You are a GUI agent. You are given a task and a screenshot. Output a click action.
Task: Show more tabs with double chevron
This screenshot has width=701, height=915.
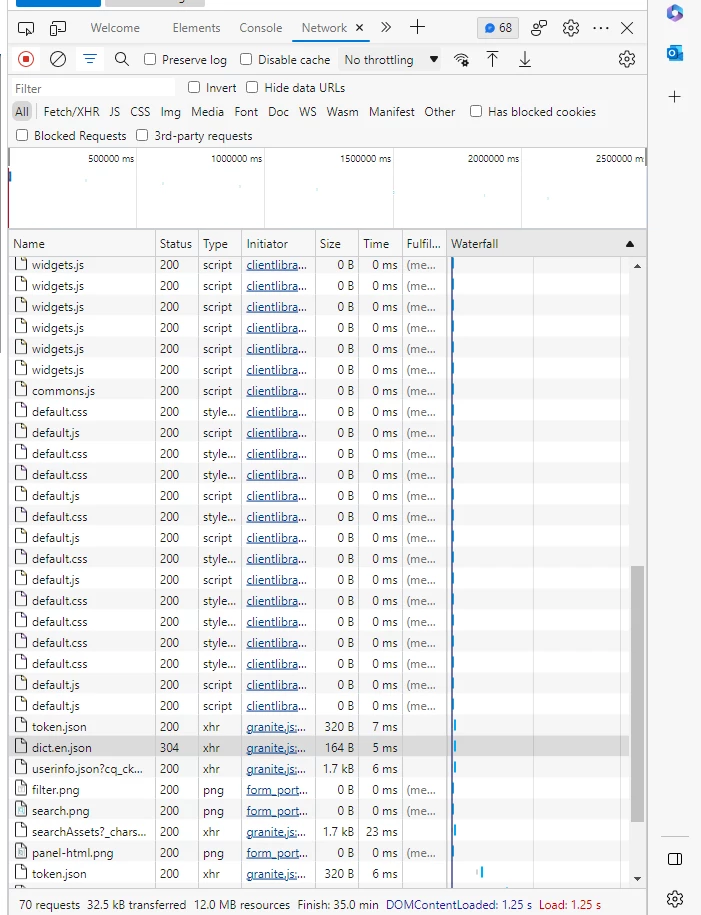[386, 27]
